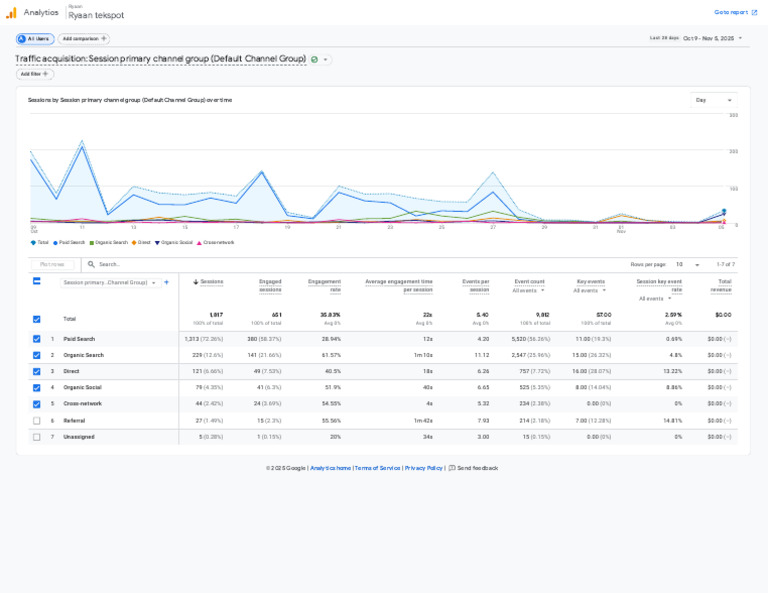This screenshot has width=768, height=593.
Task: Click the Plot rows button
Action: tap(52, 264)
